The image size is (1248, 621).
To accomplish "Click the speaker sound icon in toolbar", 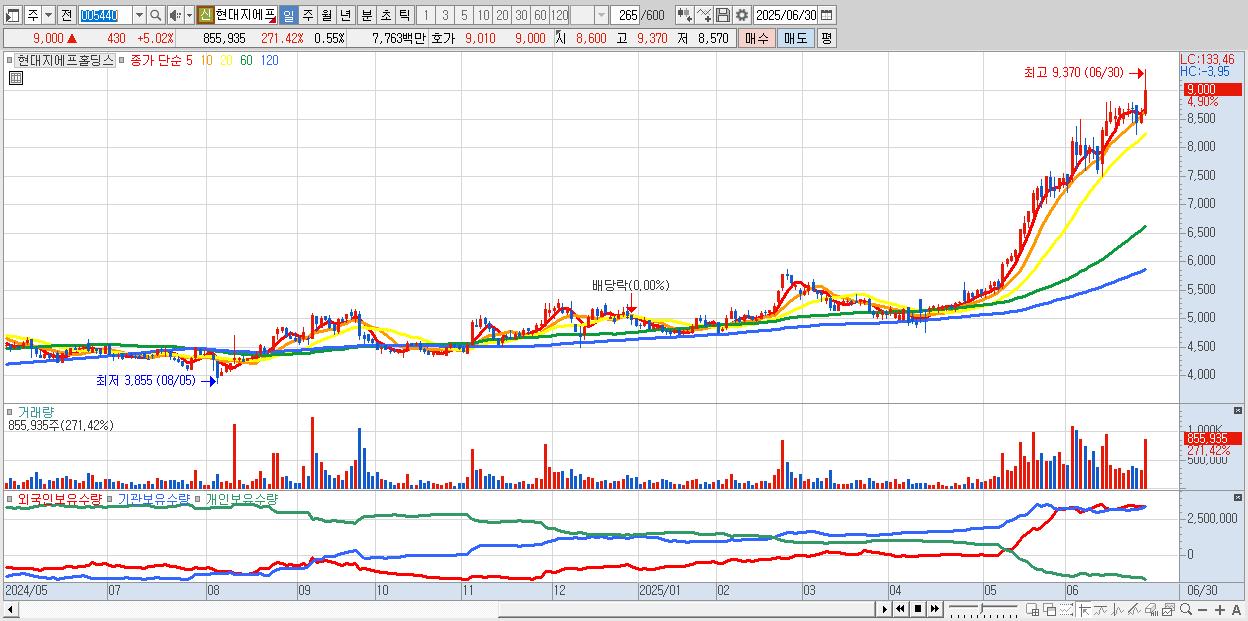I will 176,15.
